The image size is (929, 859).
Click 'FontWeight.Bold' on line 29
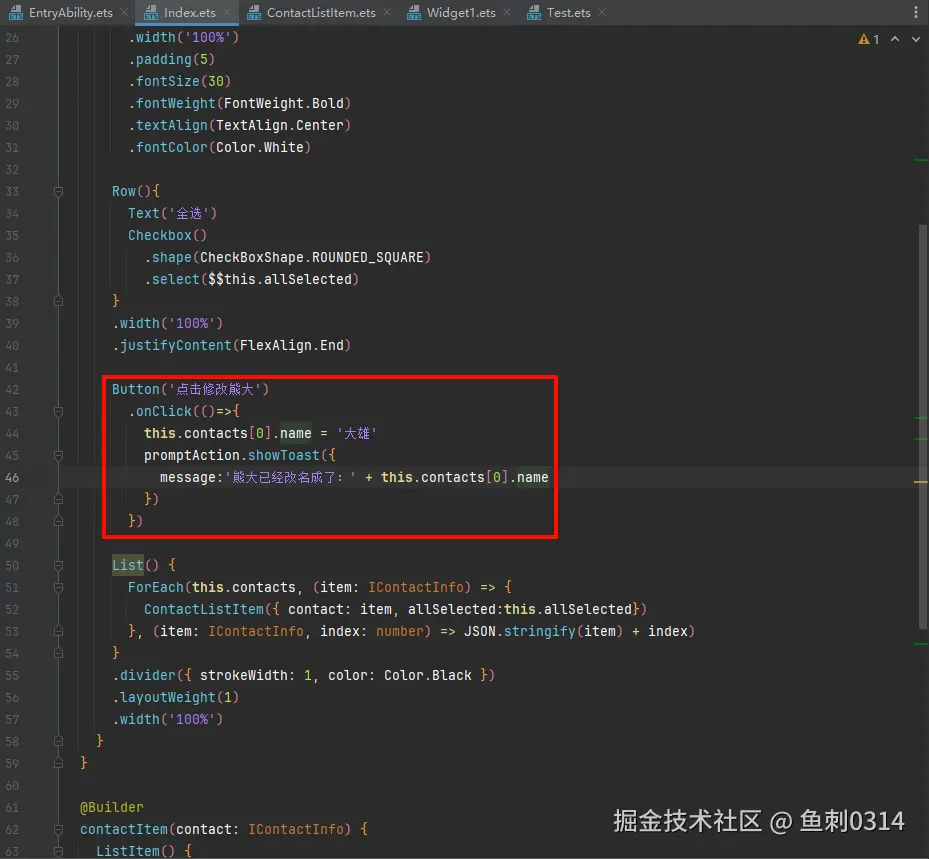pos(284,104)
